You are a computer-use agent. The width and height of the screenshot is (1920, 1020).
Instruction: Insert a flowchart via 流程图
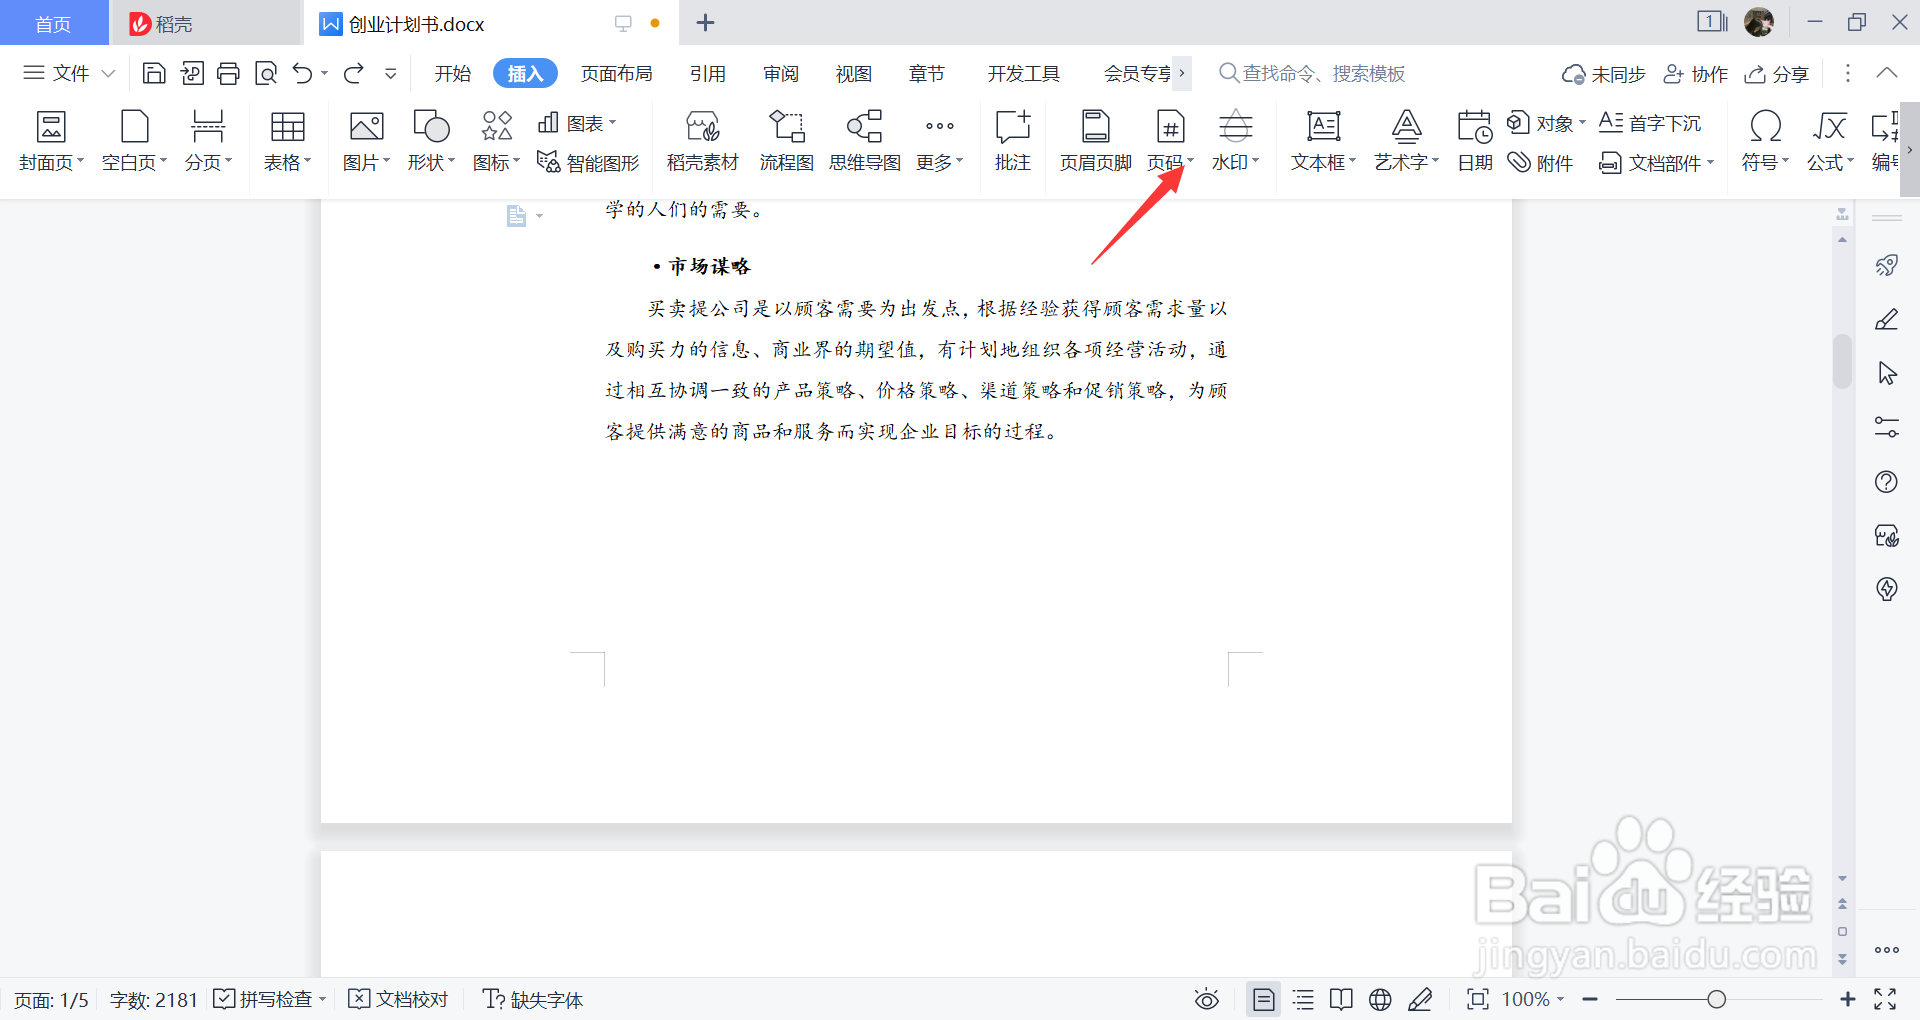click(786, 140)
